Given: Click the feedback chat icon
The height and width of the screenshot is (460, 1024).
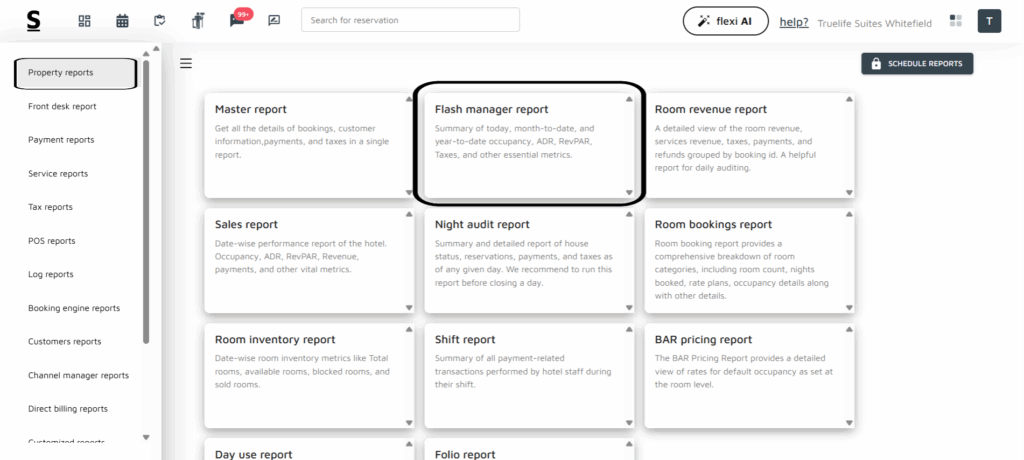Looking at the screenshot, I should click(x=274, y=21).
